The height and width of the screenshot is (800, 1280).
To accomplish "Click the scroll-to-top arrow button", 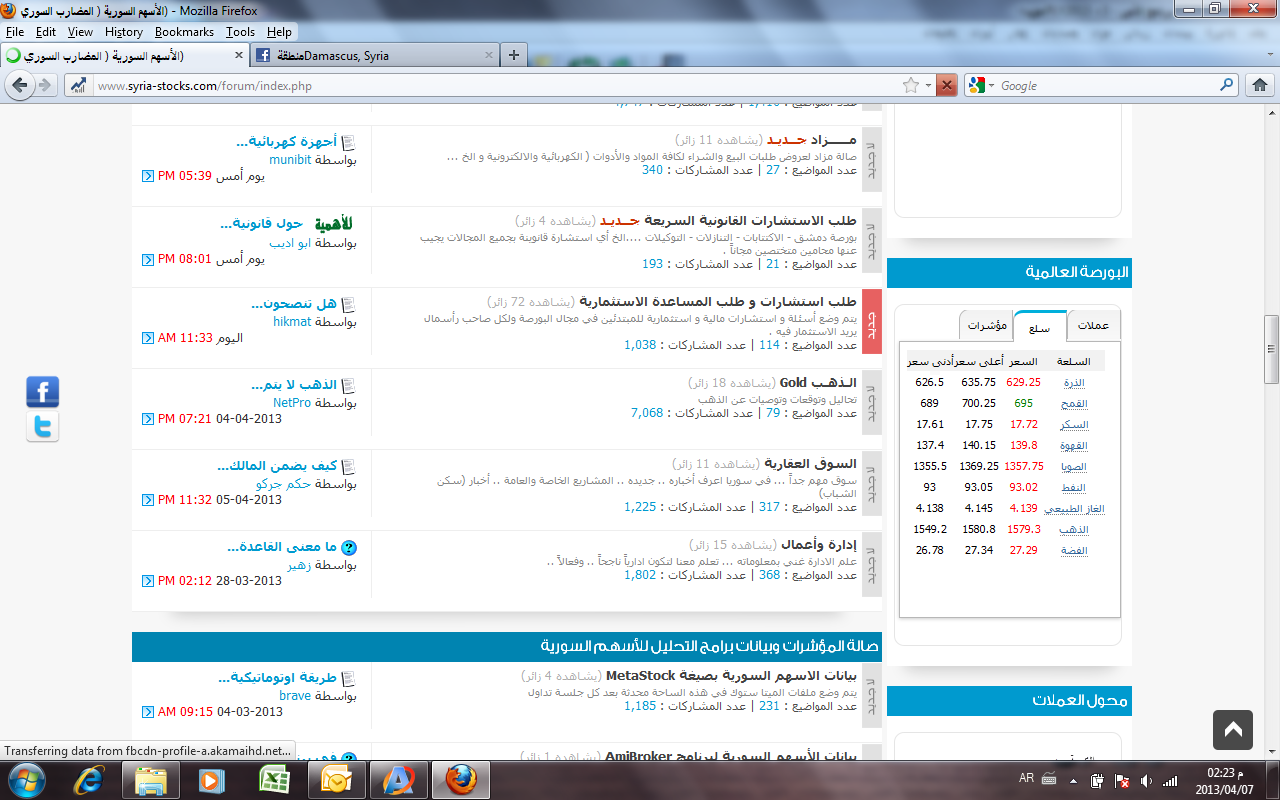I will click(x=1233, y=730).
